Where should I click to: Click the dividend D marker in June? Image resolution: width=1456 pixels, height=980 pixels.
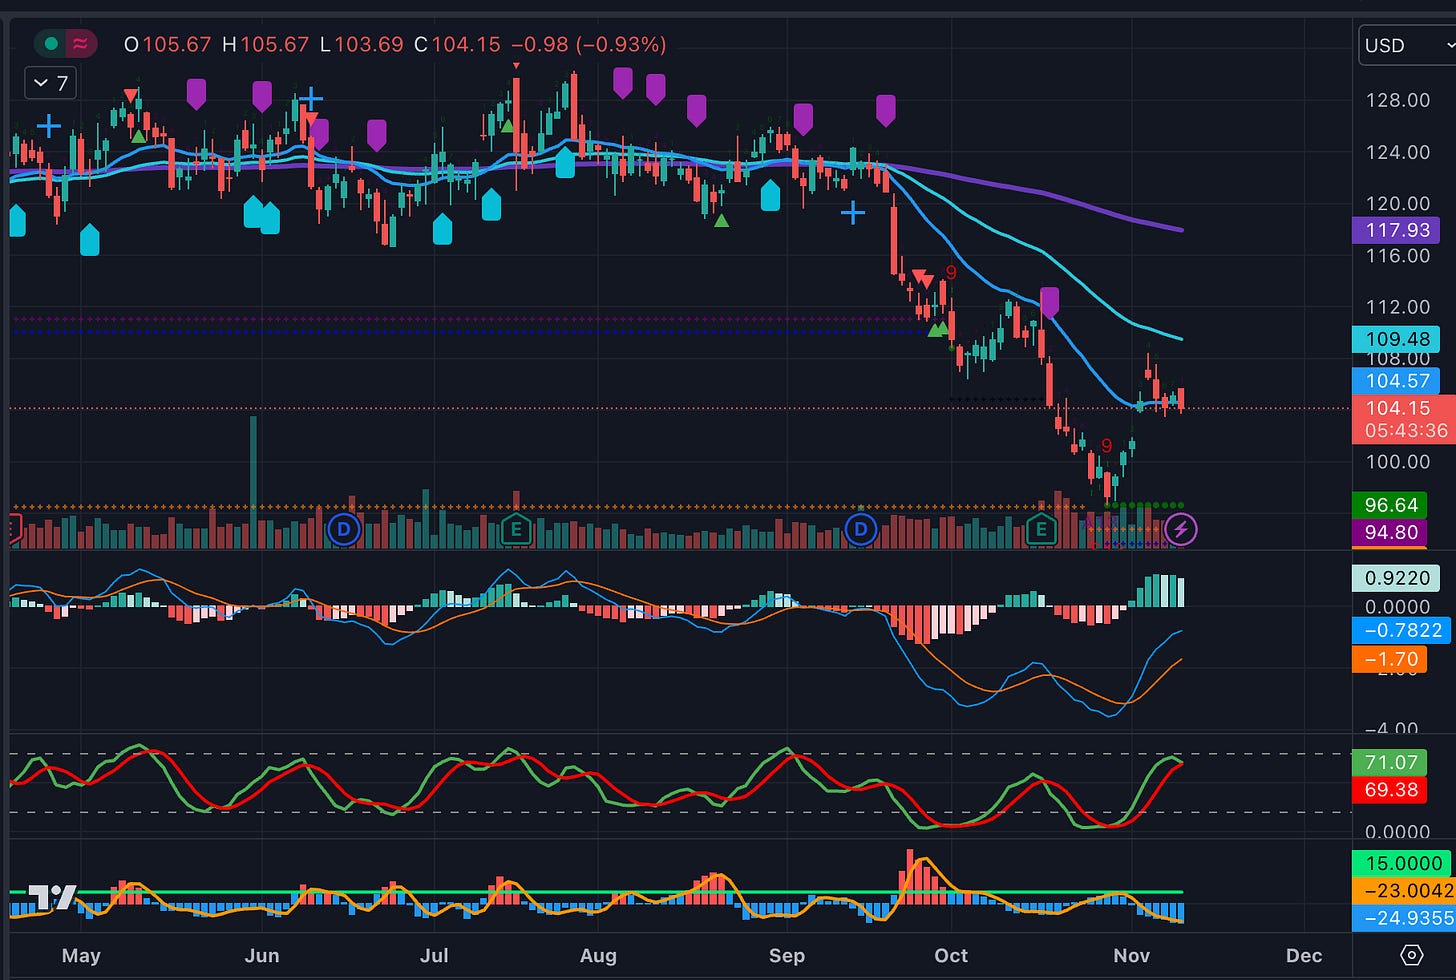coord(344,529)
